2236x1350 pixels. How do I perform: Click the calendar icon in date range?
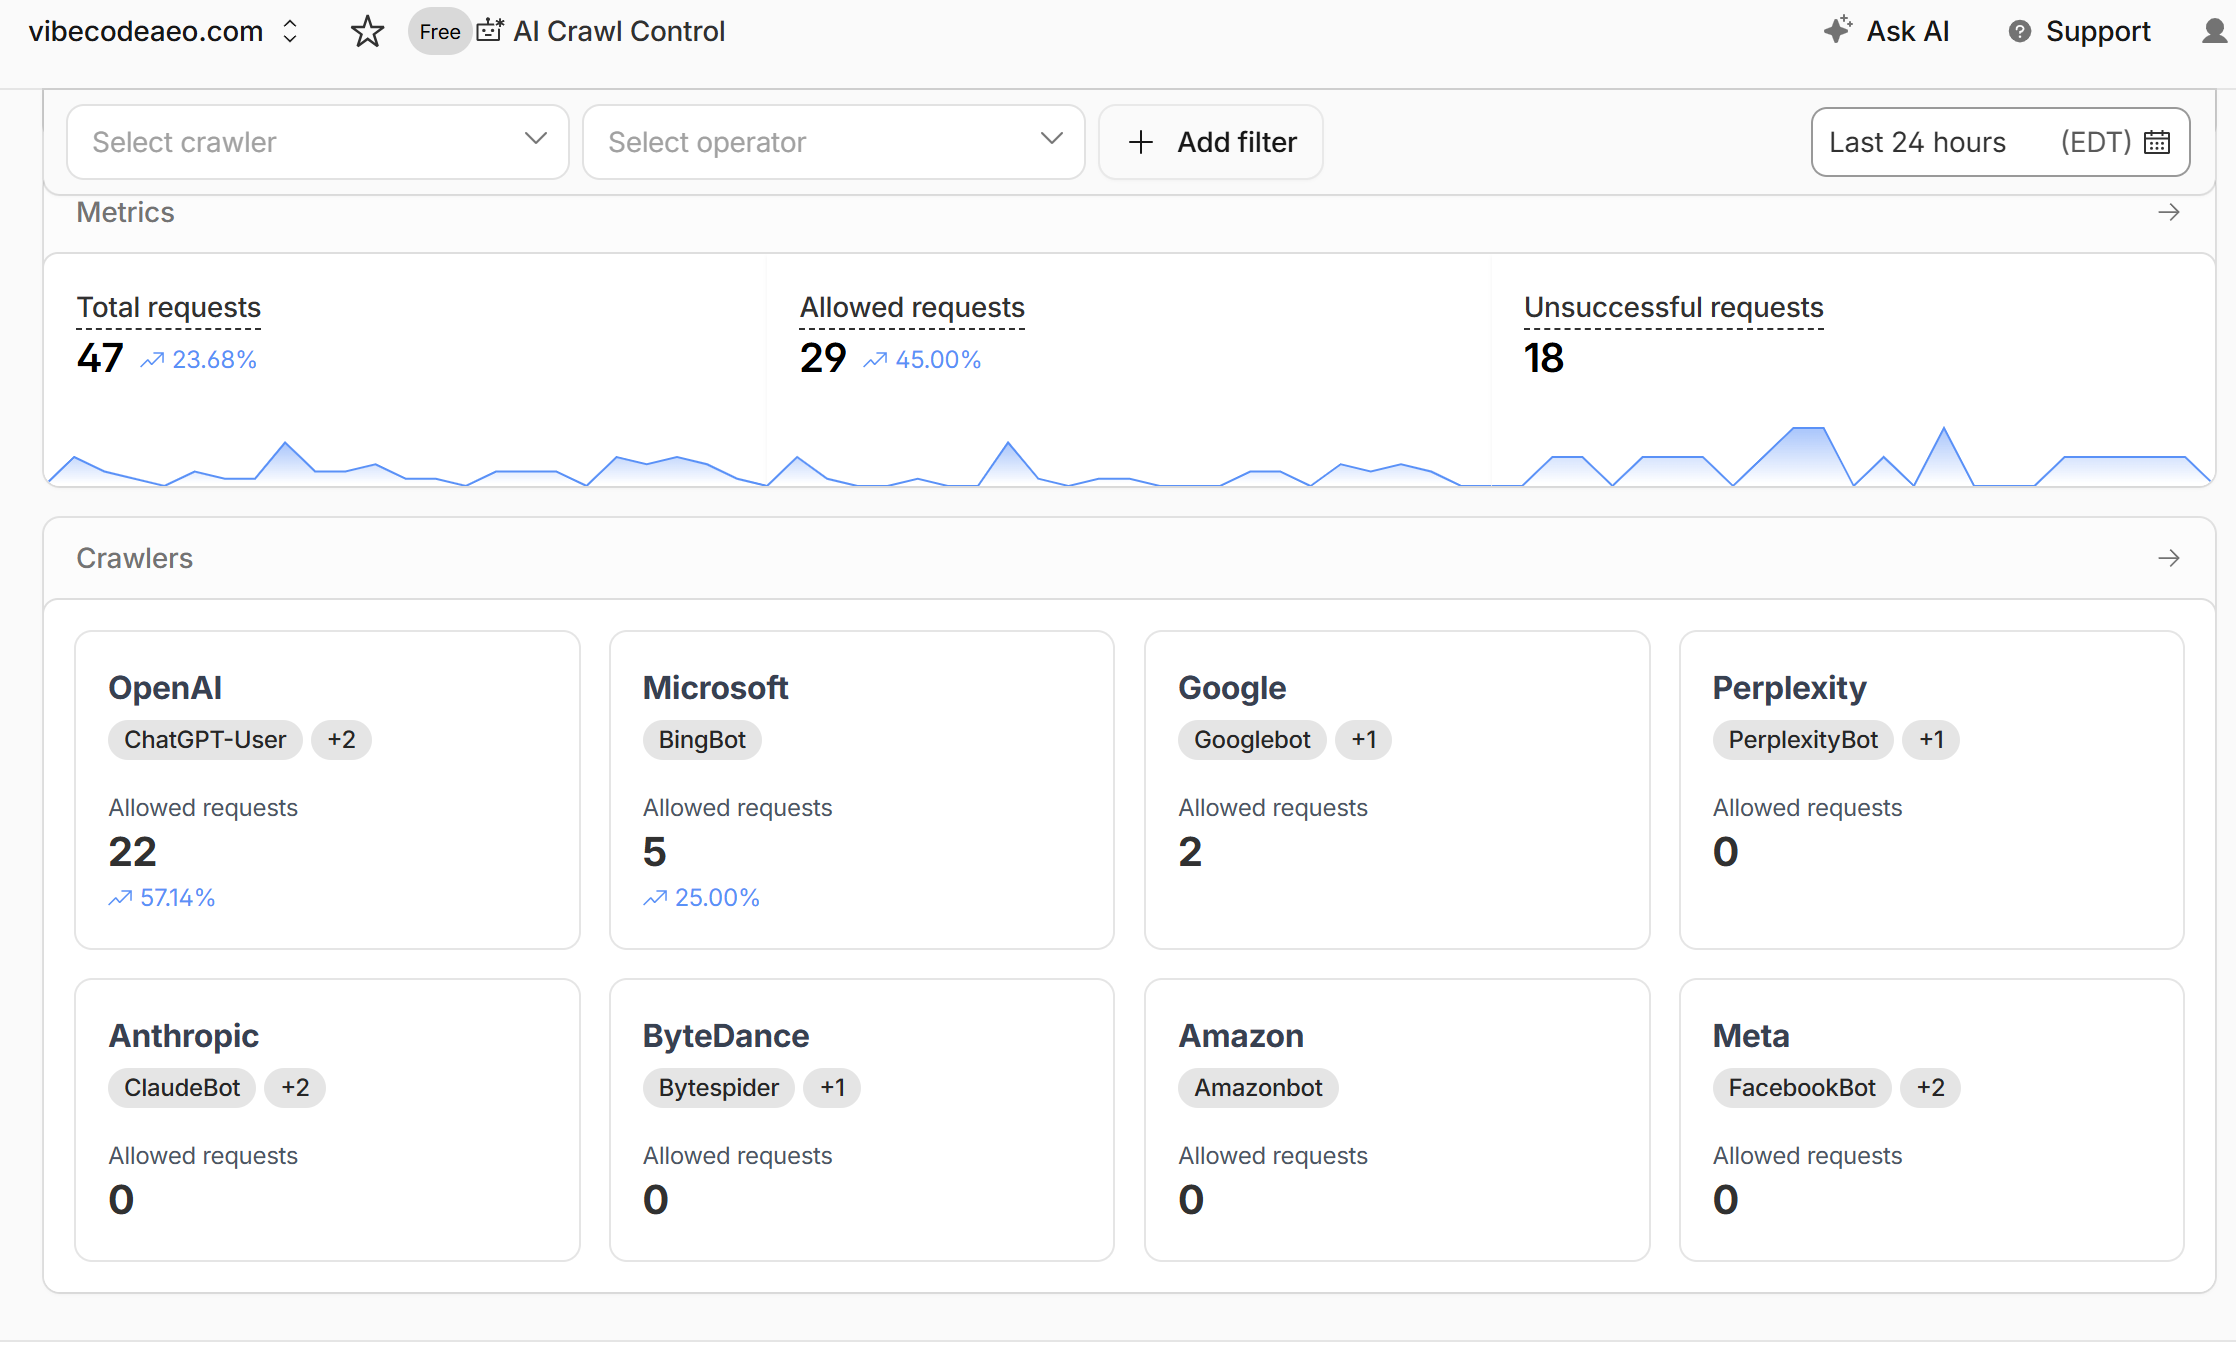[x=2157, y=142]
